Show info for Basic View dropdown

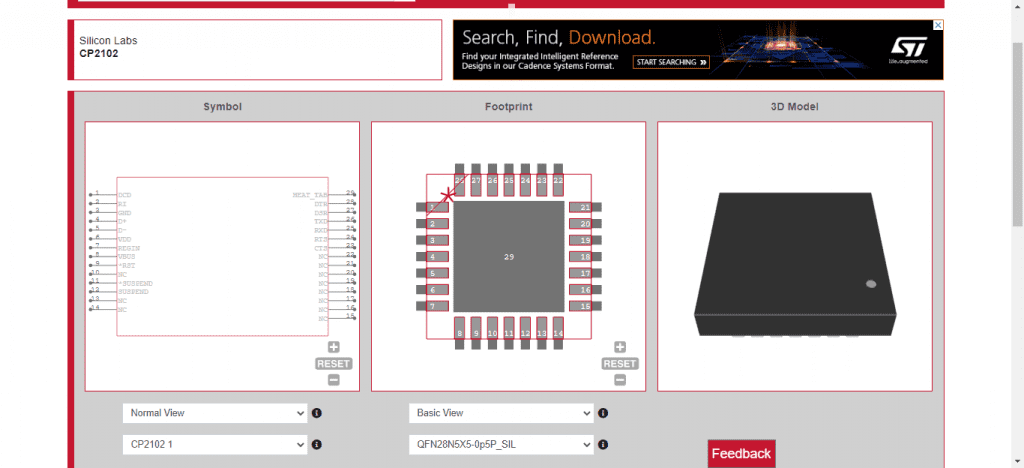[602, 413]
